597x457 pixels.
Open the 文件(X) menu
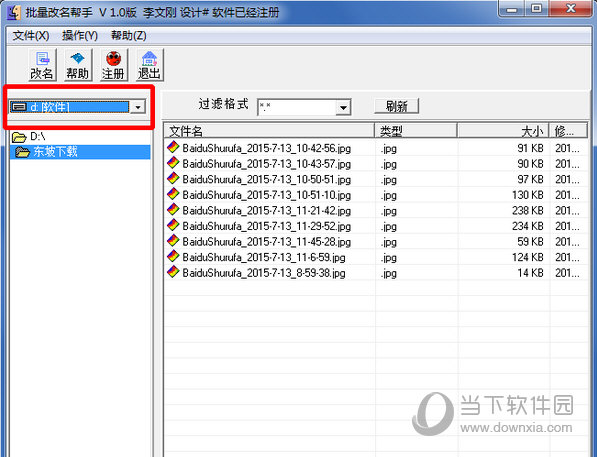(x=31, y=36)
